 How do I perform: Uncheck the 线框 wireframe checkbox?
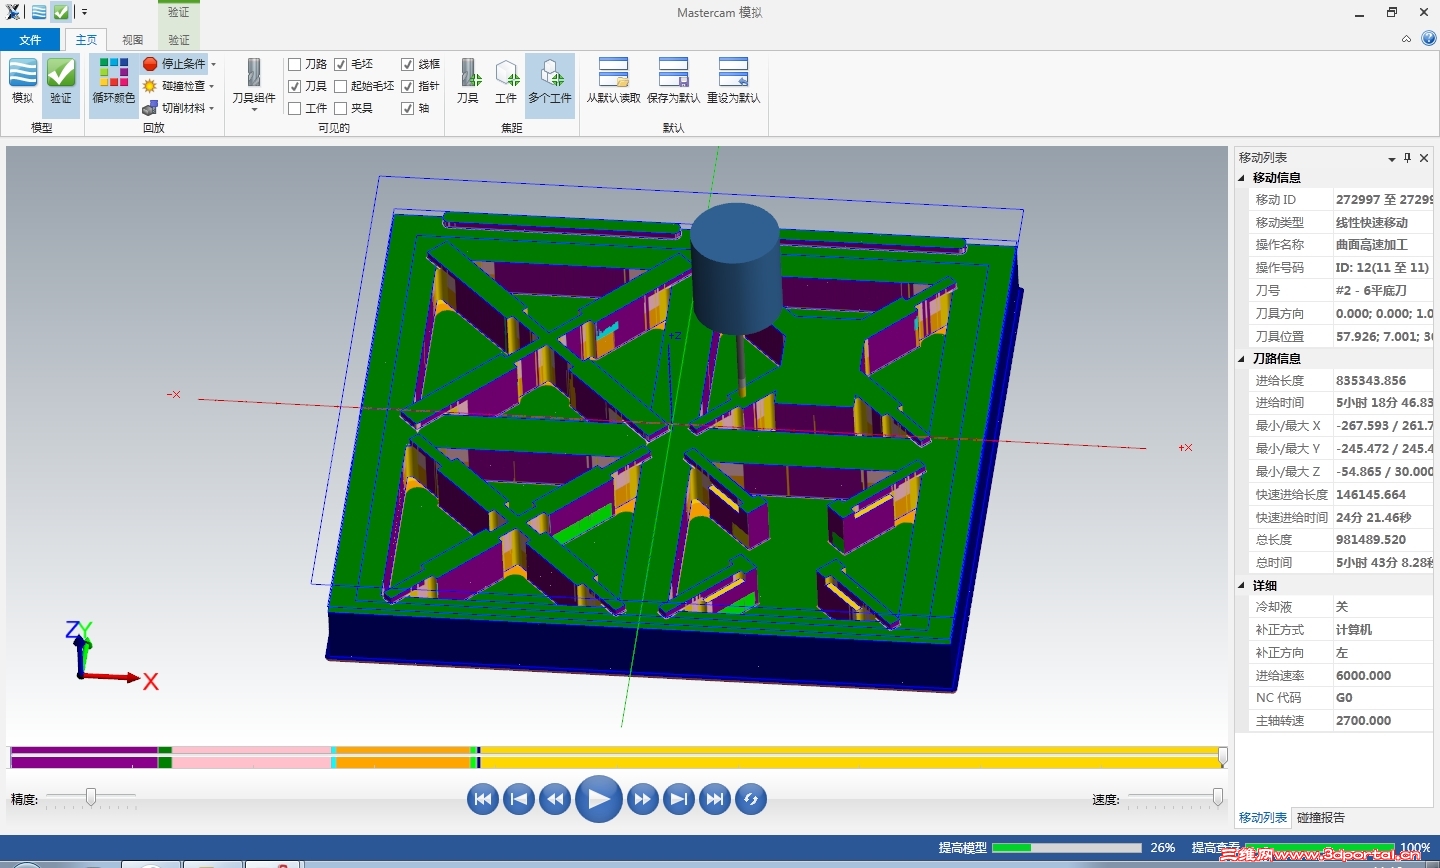click(x=408, y=64)
